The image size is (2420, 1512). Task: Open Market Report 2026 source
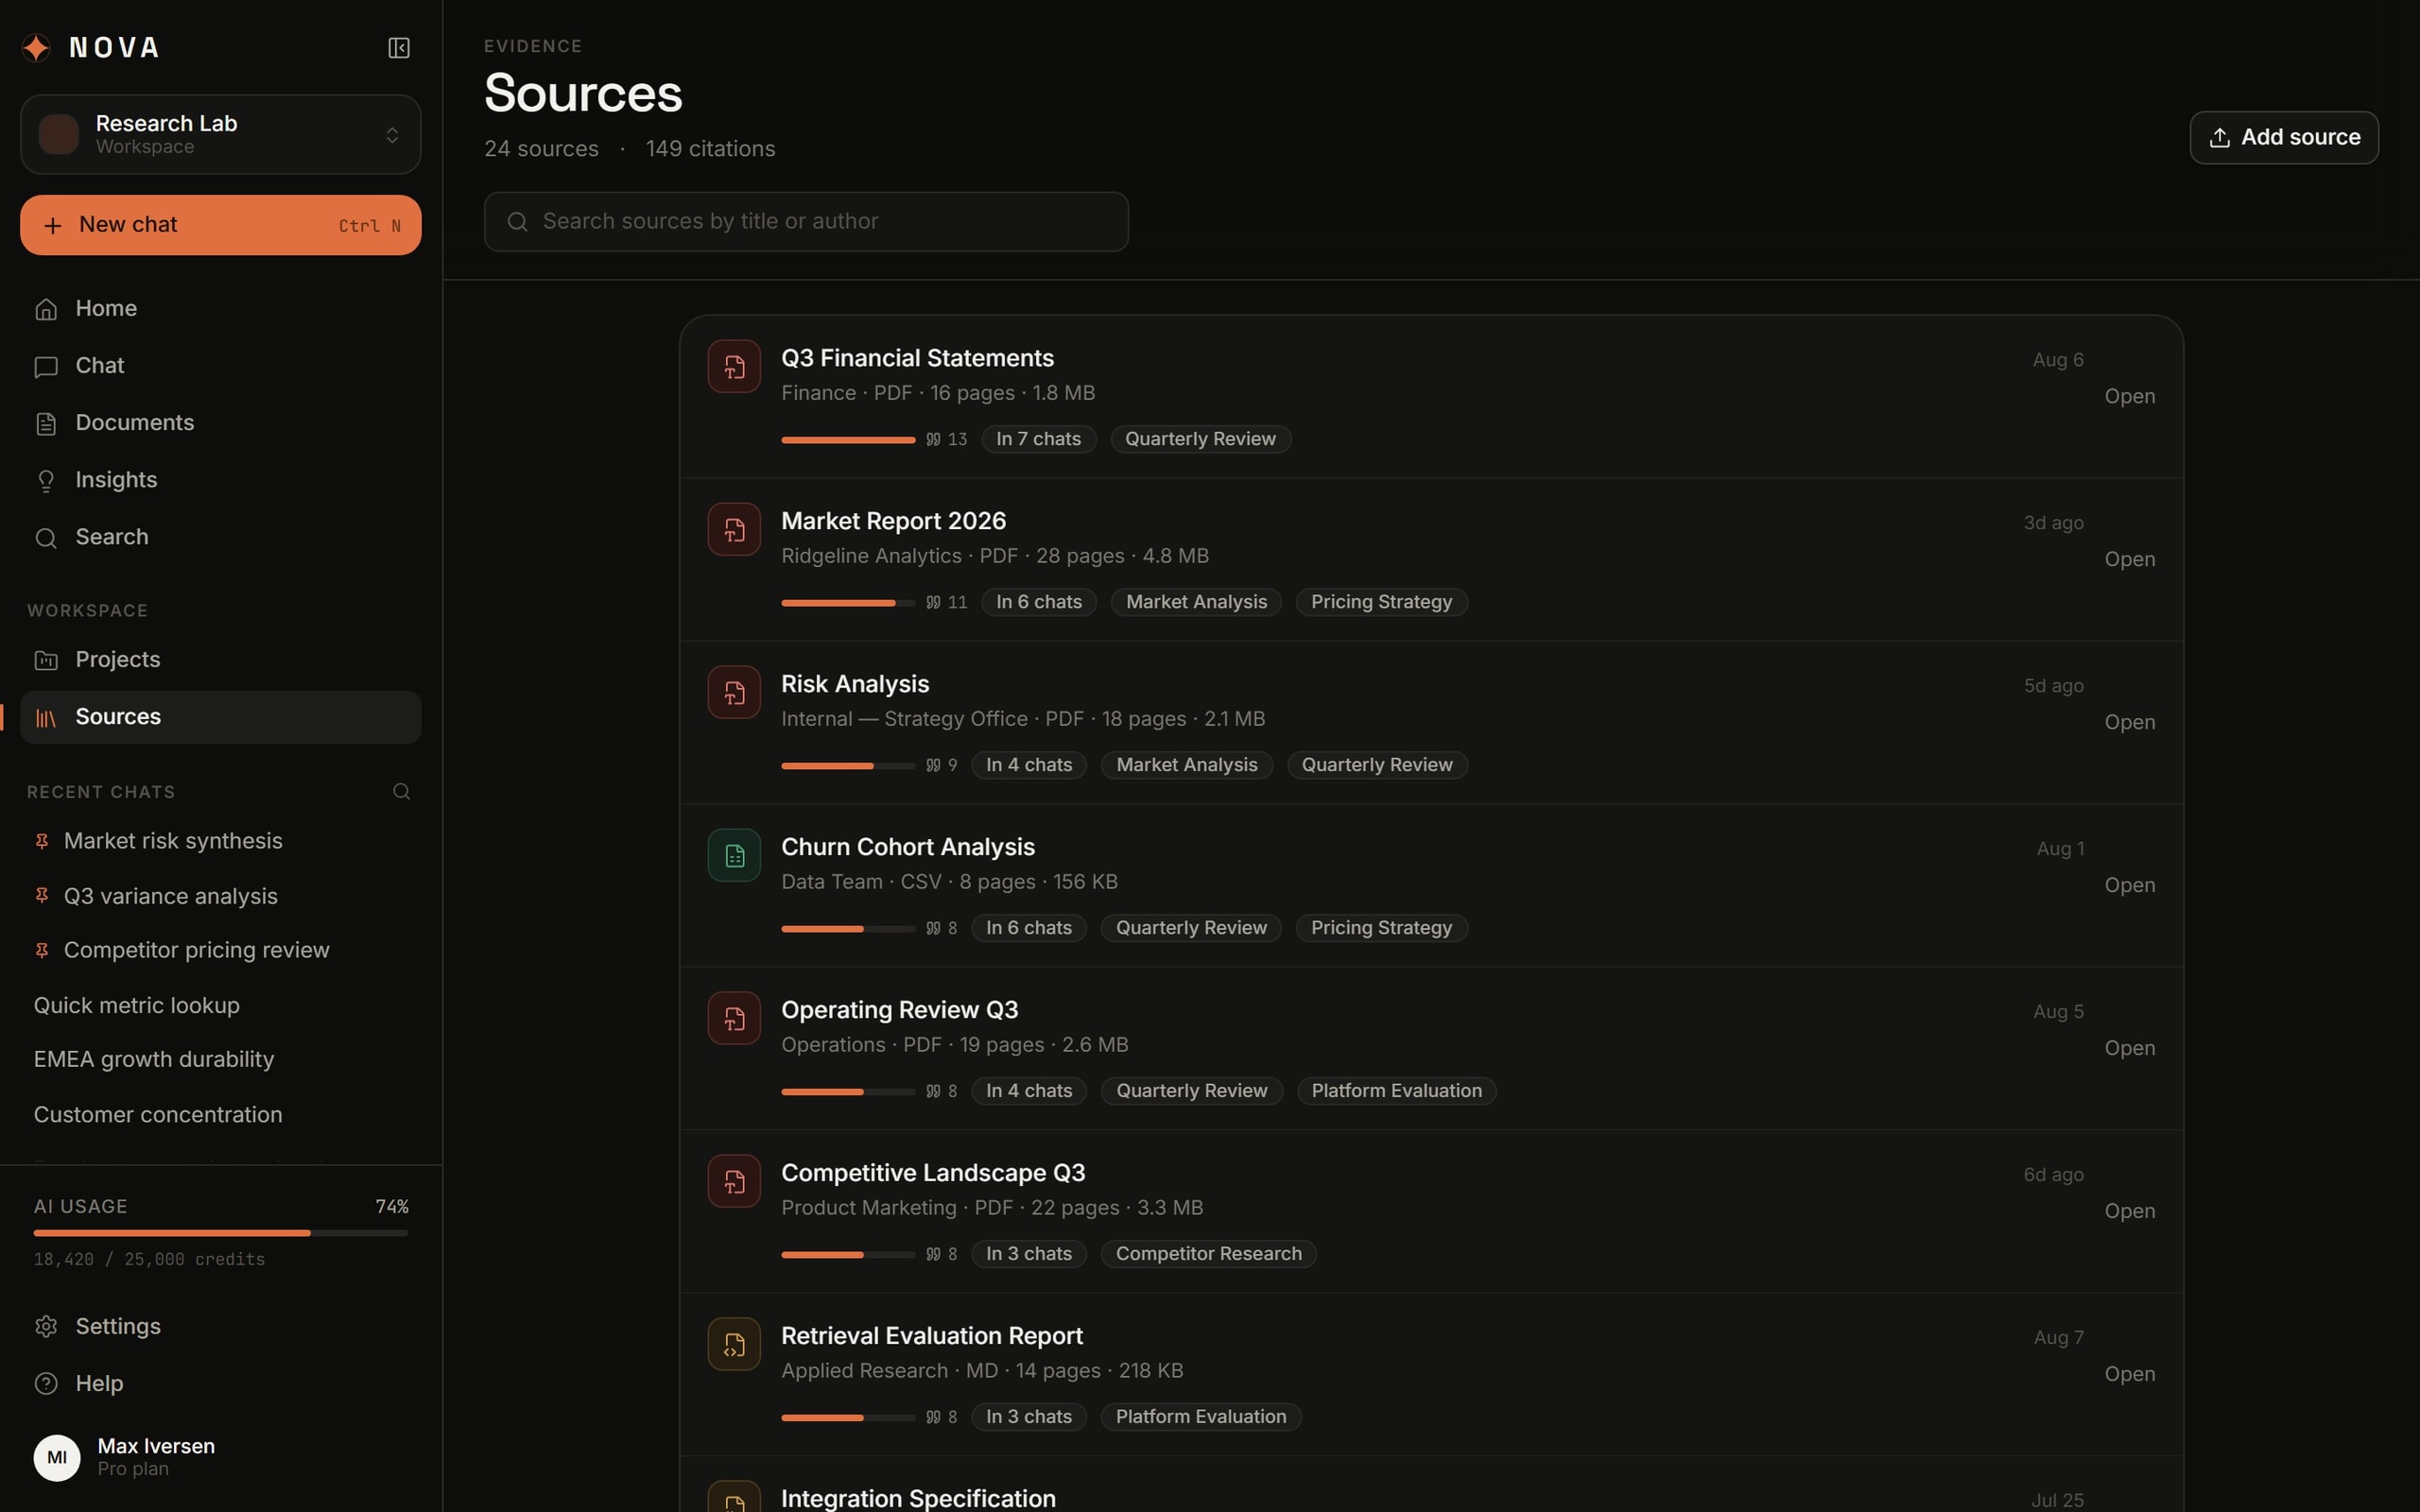pyautogui.click(x=2129, y=559)
